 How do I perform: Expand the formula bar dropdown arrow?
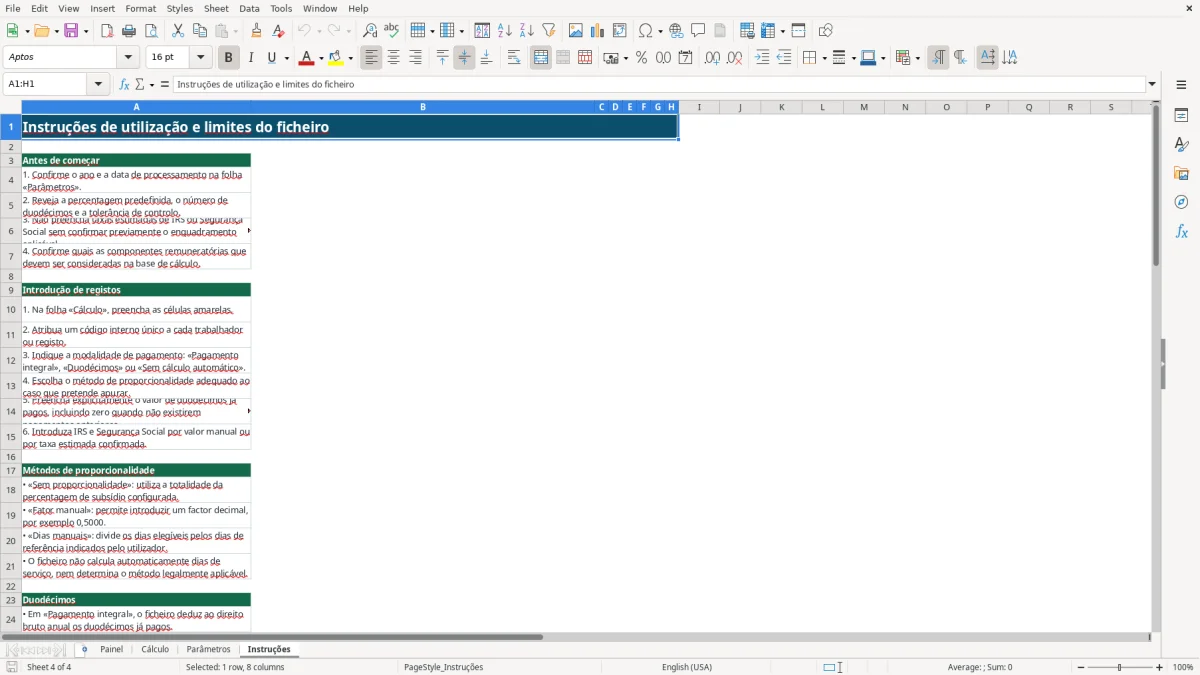(1153, 84)
